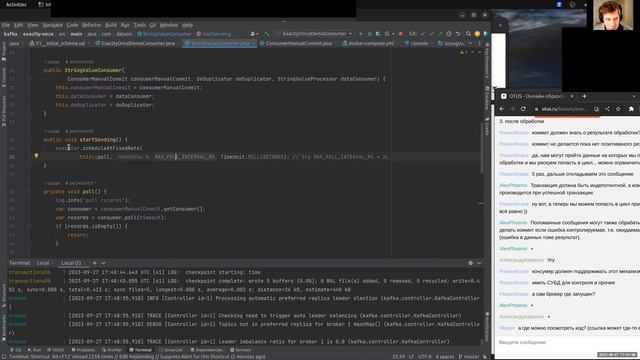Open the Problems tool window button
Viewport: 640px width, 360px height.
click(83, 350)
